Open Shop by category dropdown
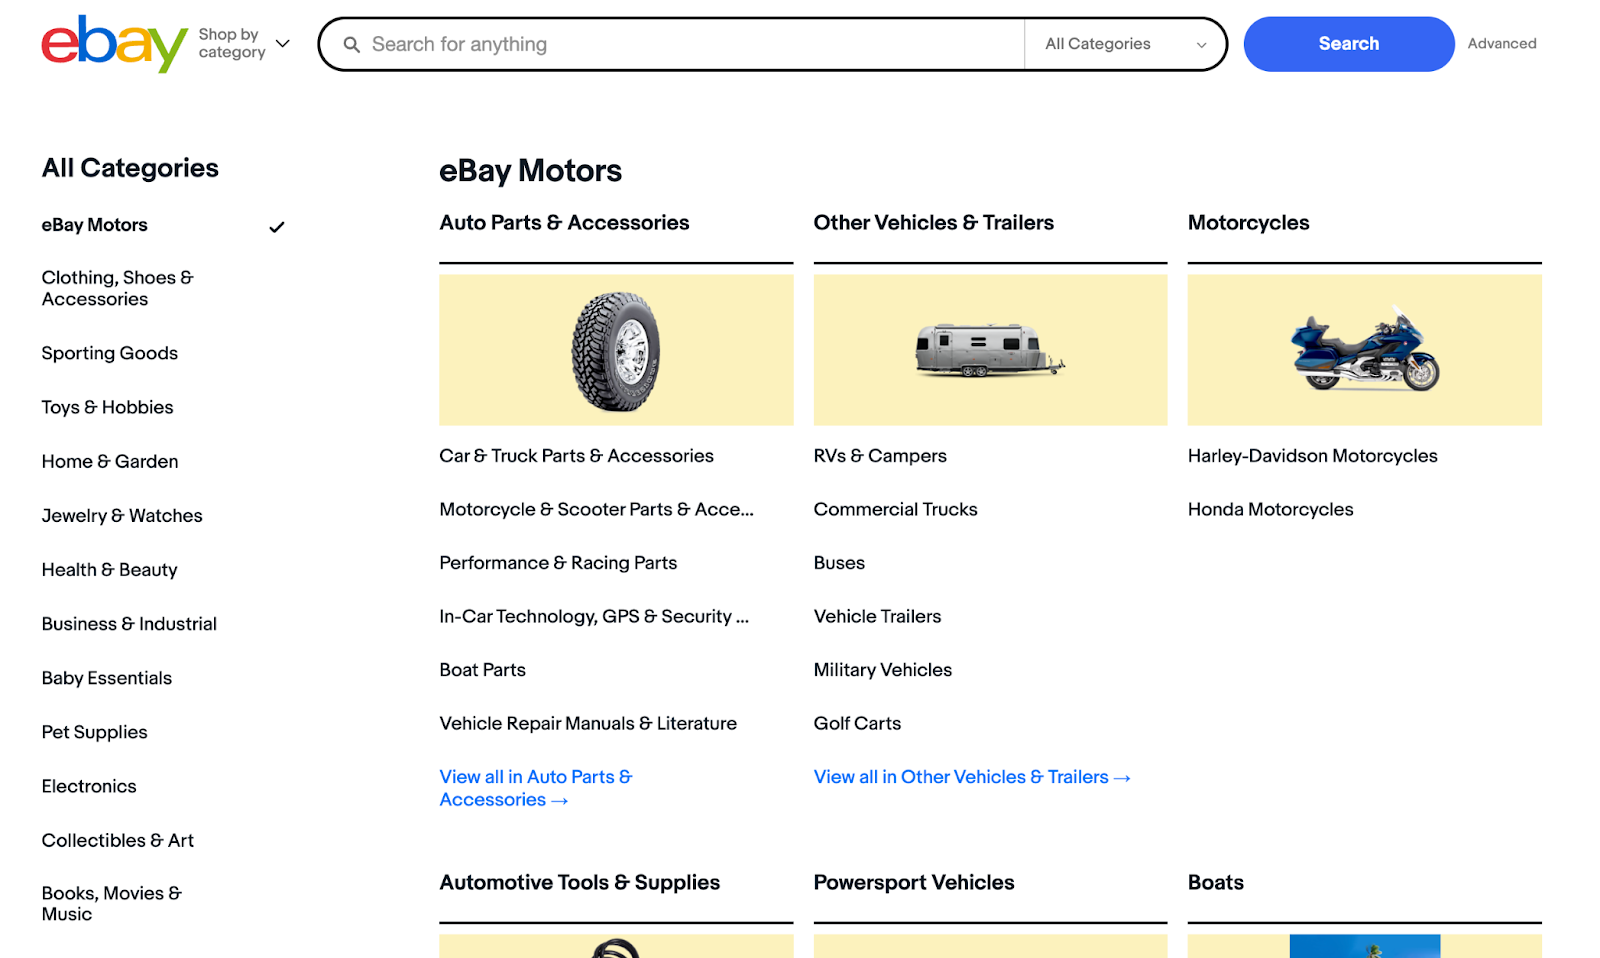This screenshot has height=958, width=1600. click(x=244, y=43)
